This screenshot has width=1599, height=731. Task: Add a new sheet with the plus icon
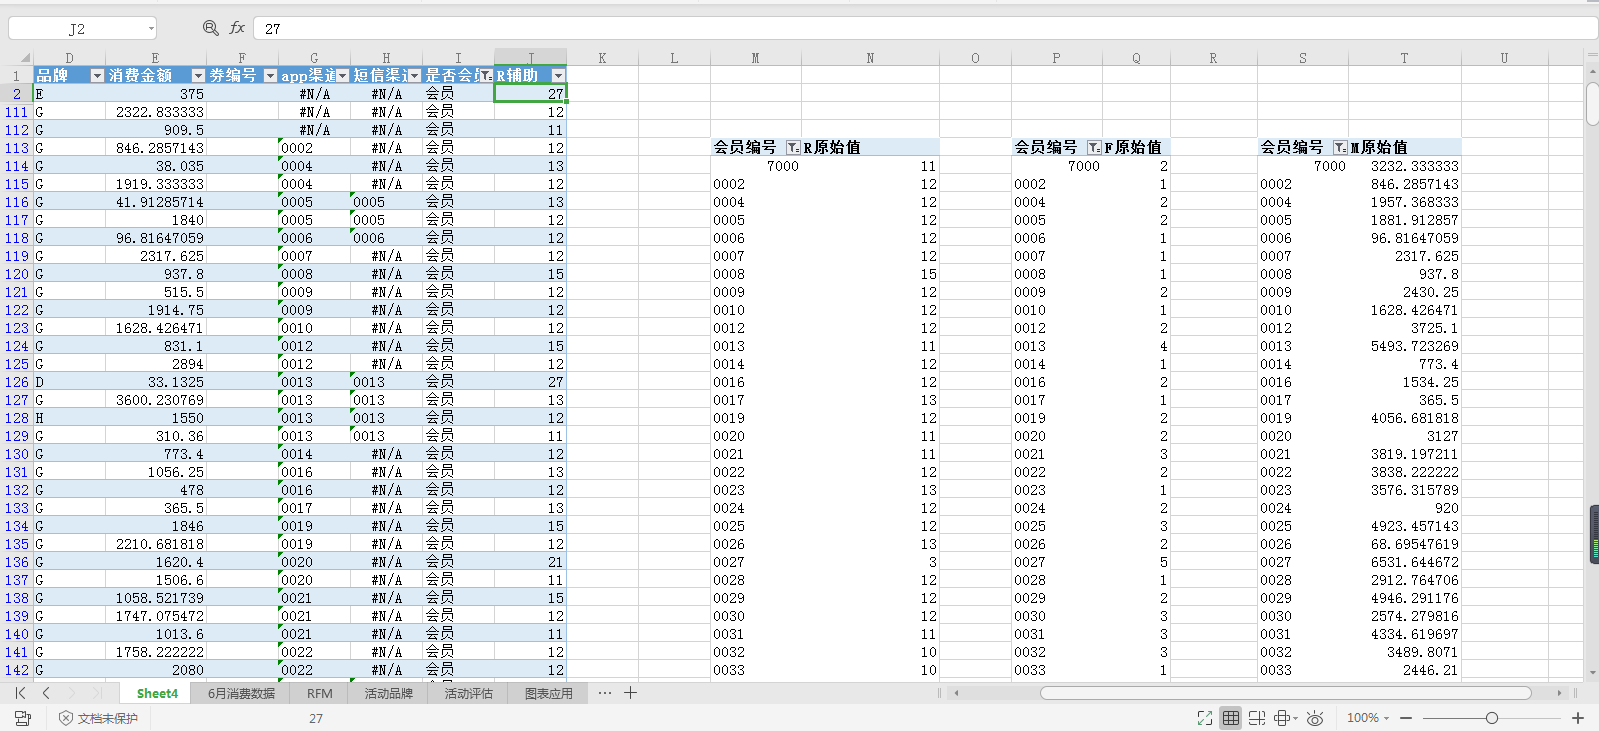[x=630, y=693]
